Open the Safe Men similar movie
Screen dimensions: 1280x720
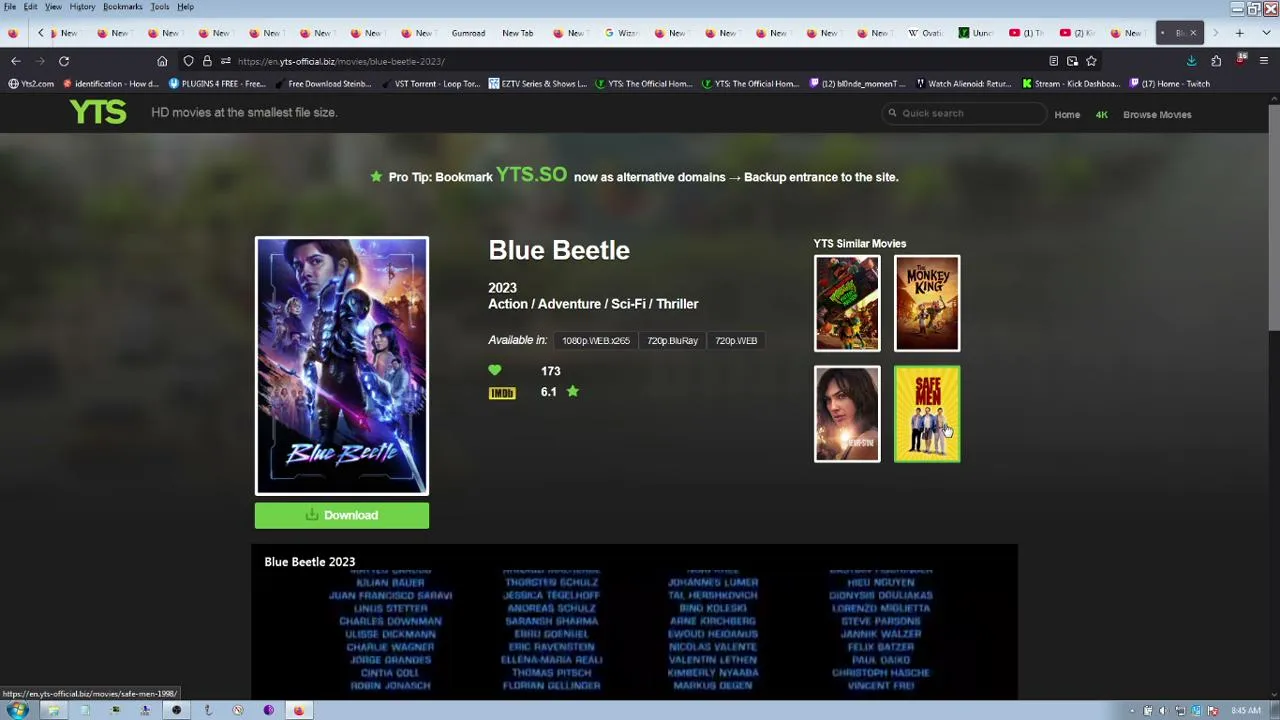pyautogui.click(x=927, y=414)
